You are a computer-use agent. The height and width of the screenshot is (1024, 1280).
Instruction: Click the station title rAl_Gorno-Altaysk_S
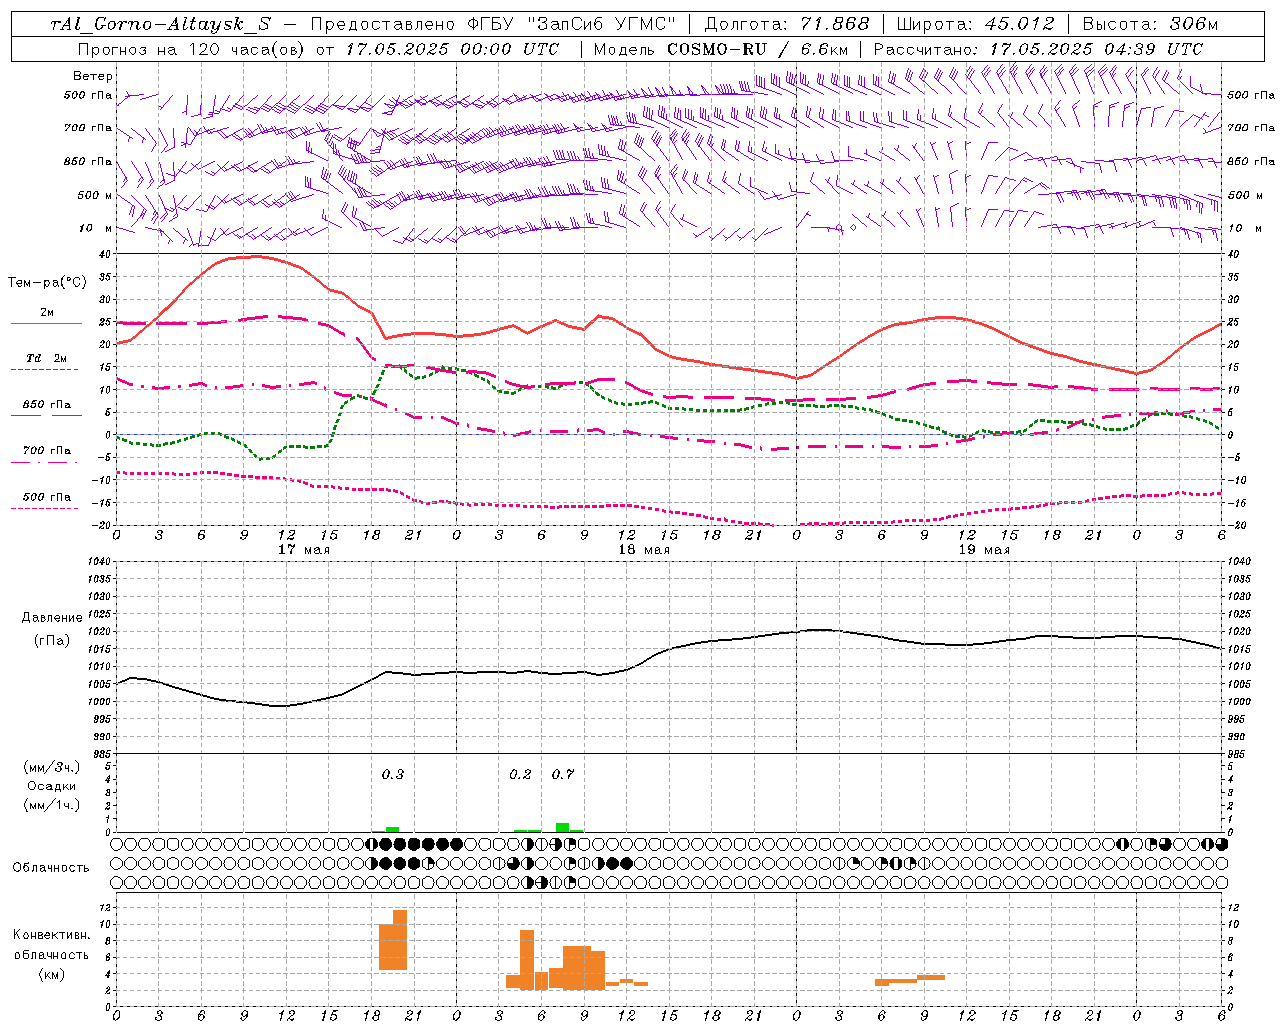pos(160,25)
